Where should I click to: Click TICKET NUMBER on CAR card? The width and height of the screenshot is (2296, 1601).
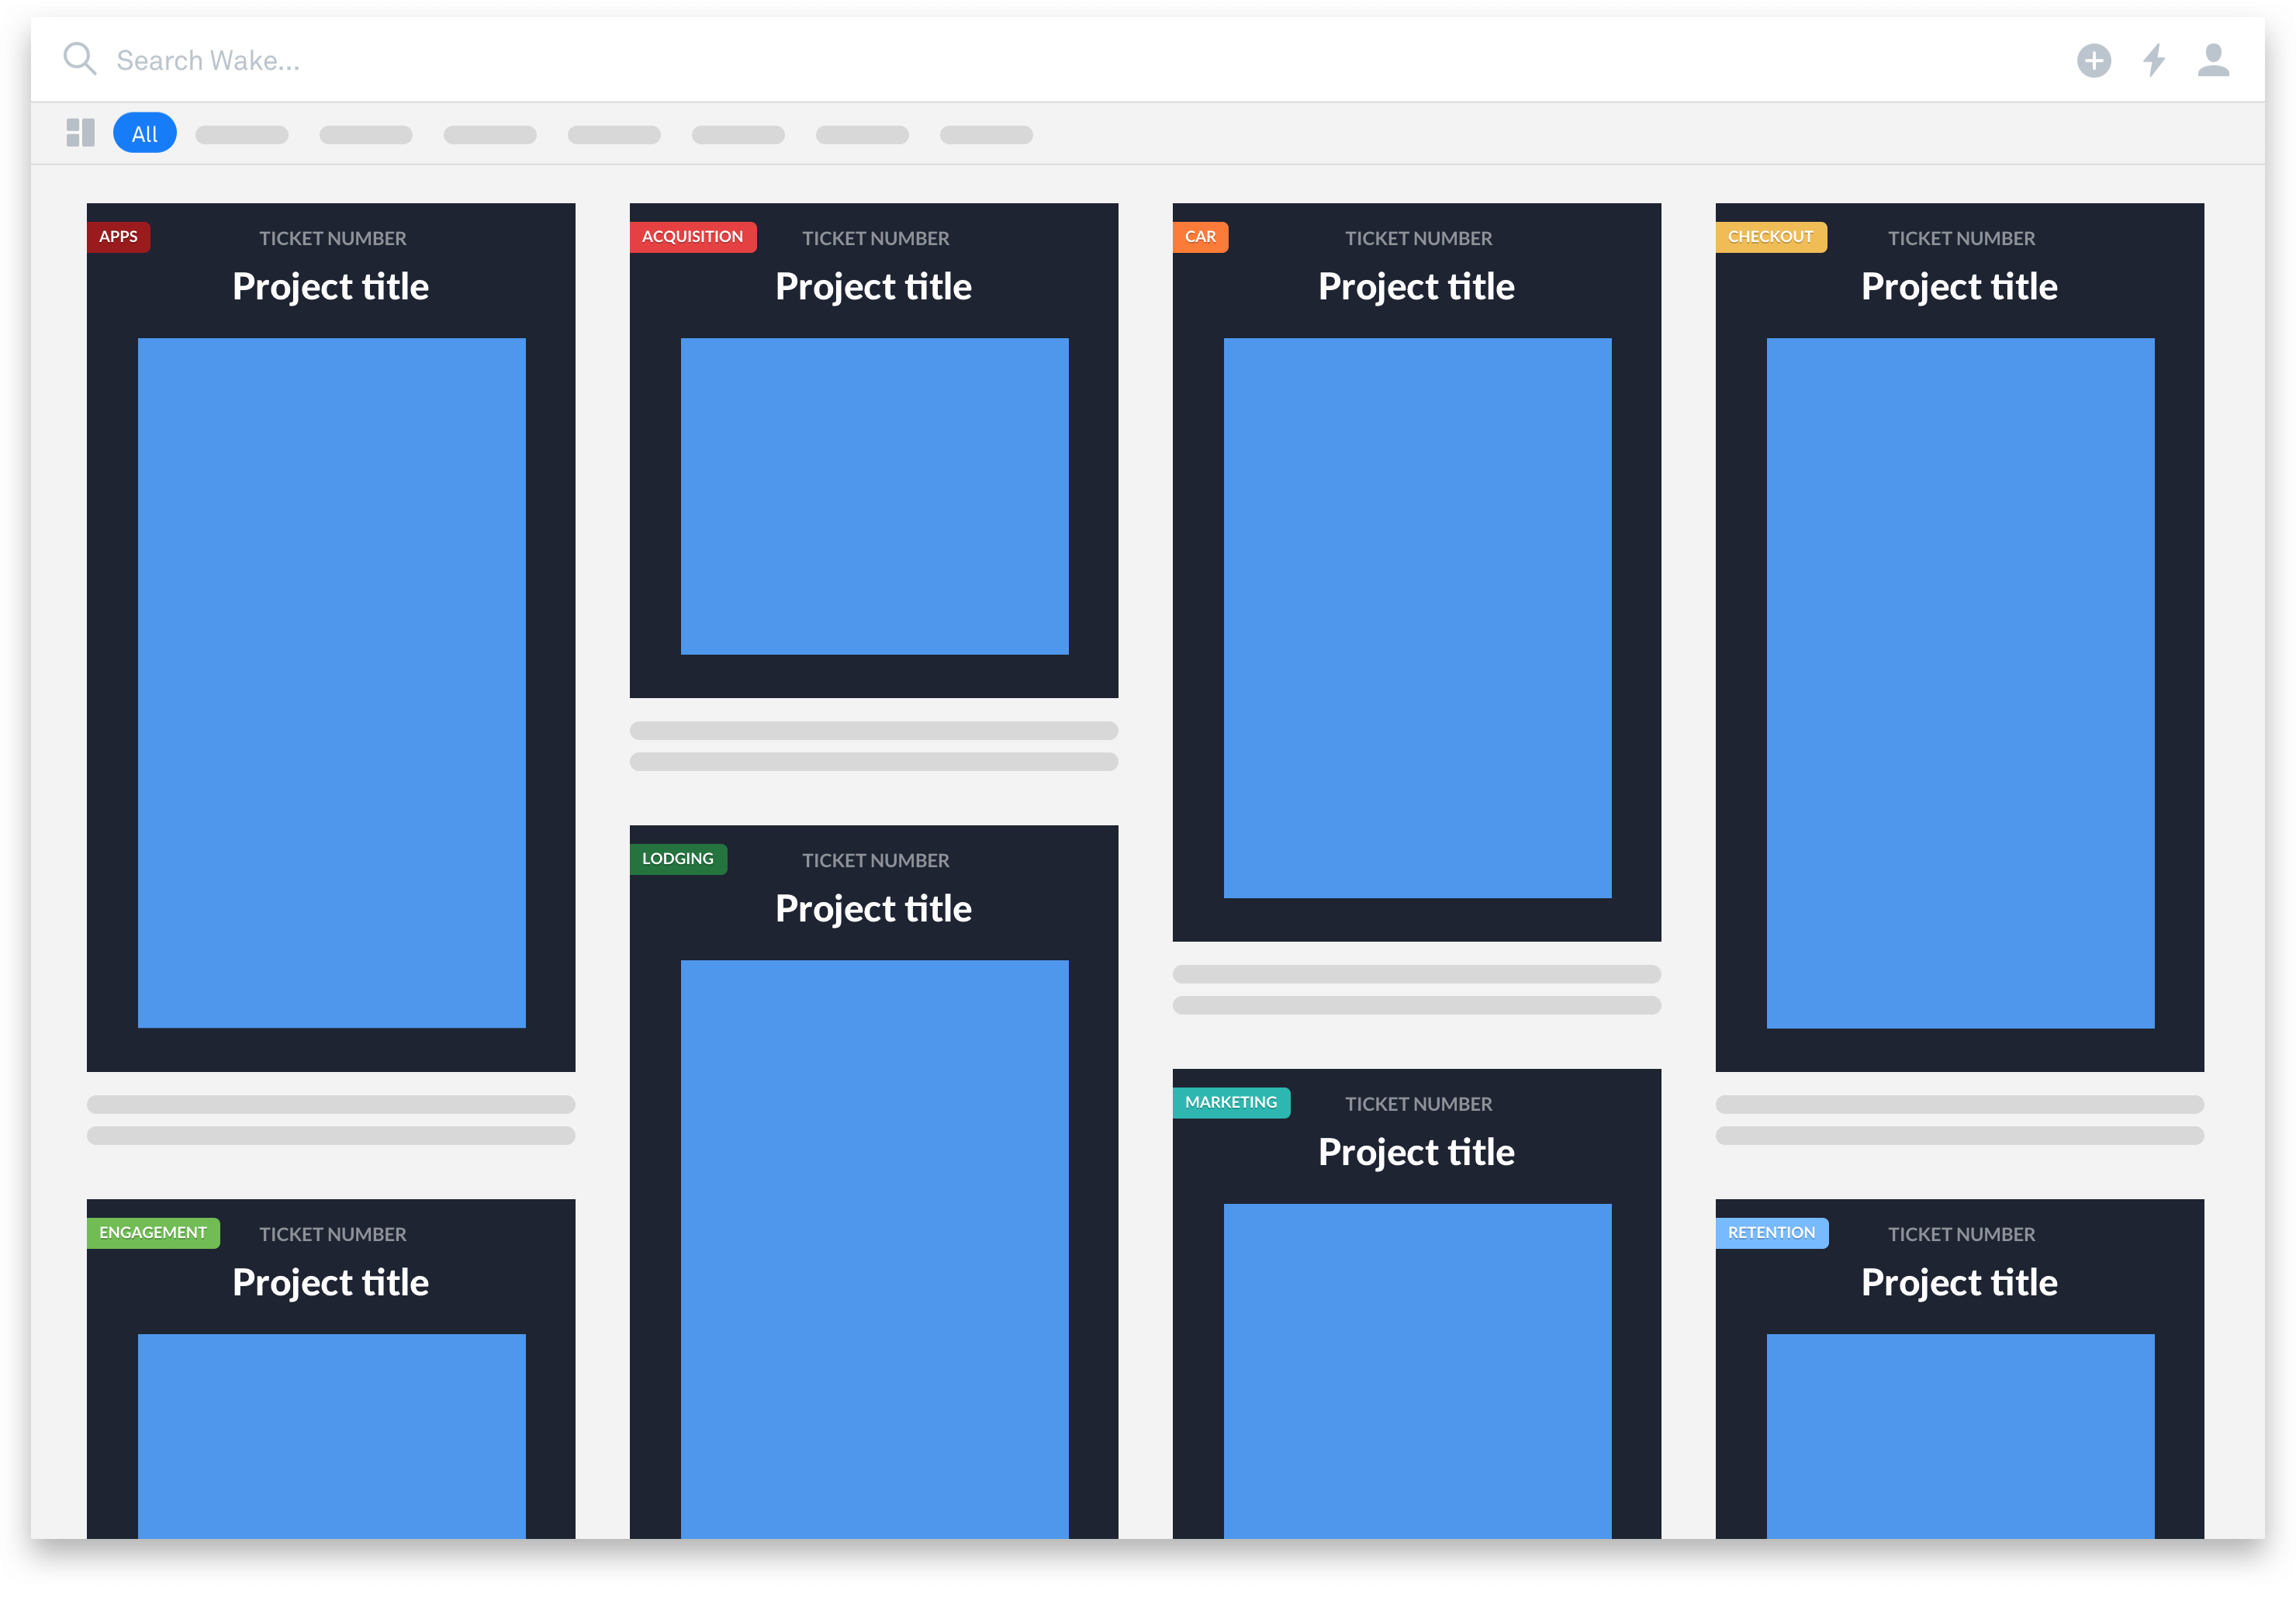tap(1419, 239)
